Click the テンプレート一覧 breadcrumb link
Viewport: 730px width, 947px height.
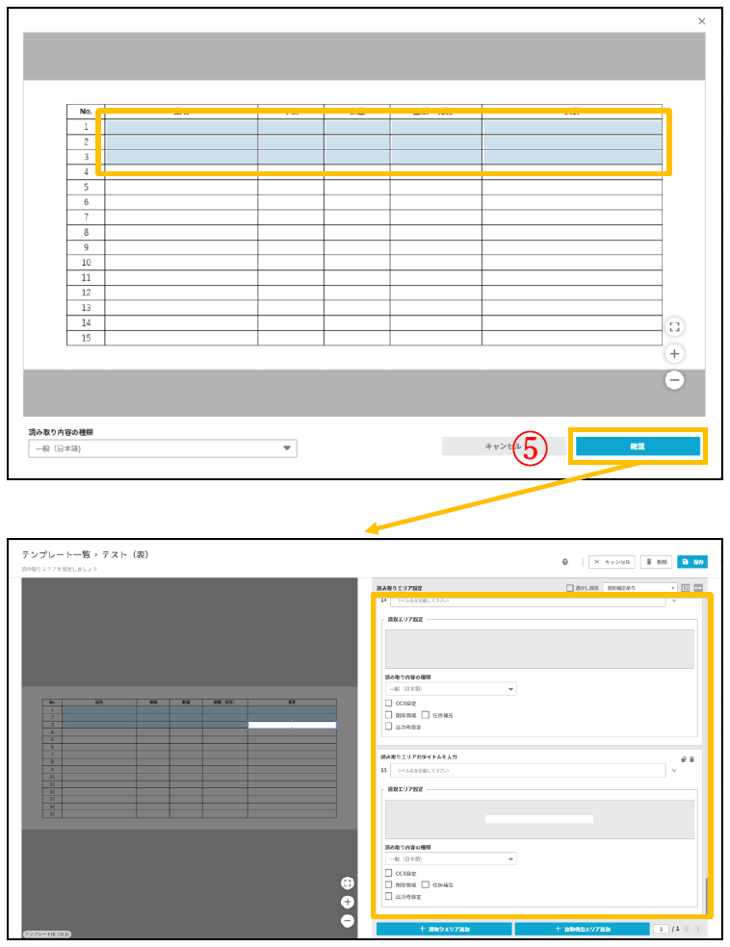54,554
